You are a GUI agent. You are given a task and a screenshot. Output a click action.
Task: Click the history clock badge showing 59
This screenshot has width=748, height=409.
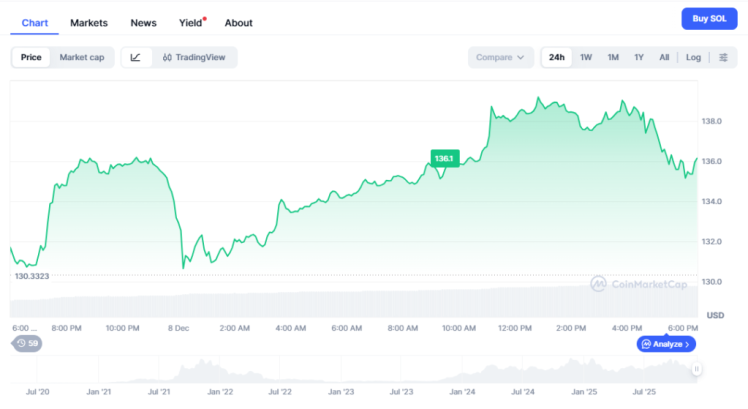[x=27, y=344]
